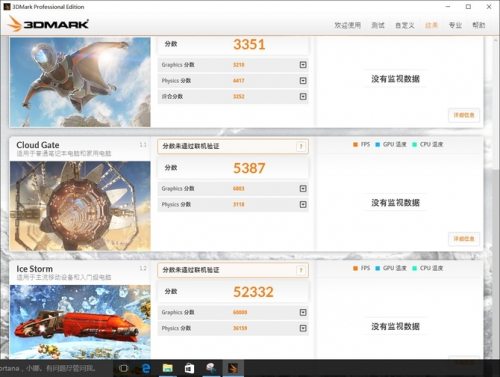The height and width of the screenshot is (377, 500).
Task: Expand the Graphics score row showing 3210
Action: click(303, 65)
